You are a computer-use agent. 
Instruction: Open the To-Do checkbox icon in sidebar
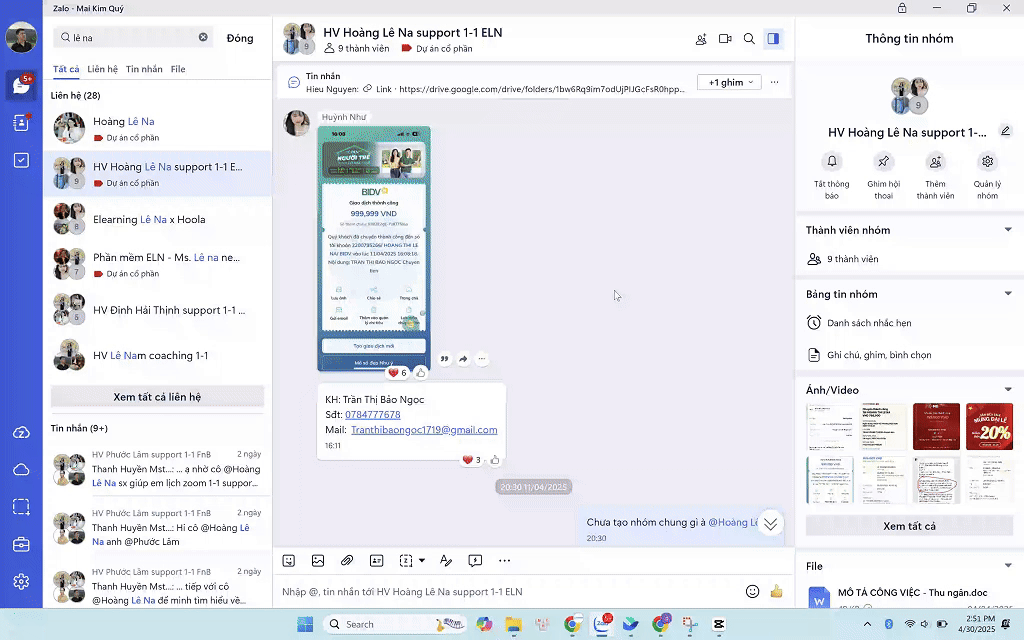point(21,161)
